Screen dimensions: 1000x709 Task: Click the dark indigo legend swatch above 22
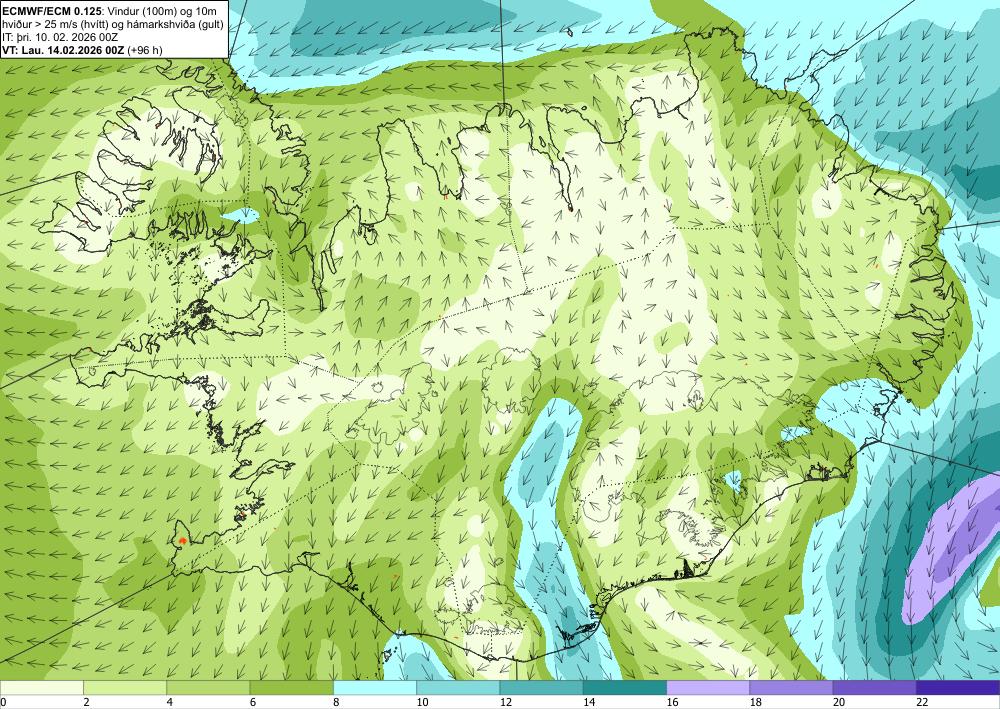[958, 688]
